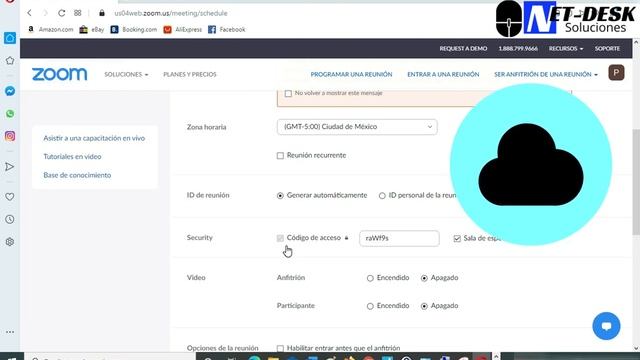Click PROGRAMAR UNA REUNIÓN
This screenshot has width=640, height=360.
click(351, 74)
